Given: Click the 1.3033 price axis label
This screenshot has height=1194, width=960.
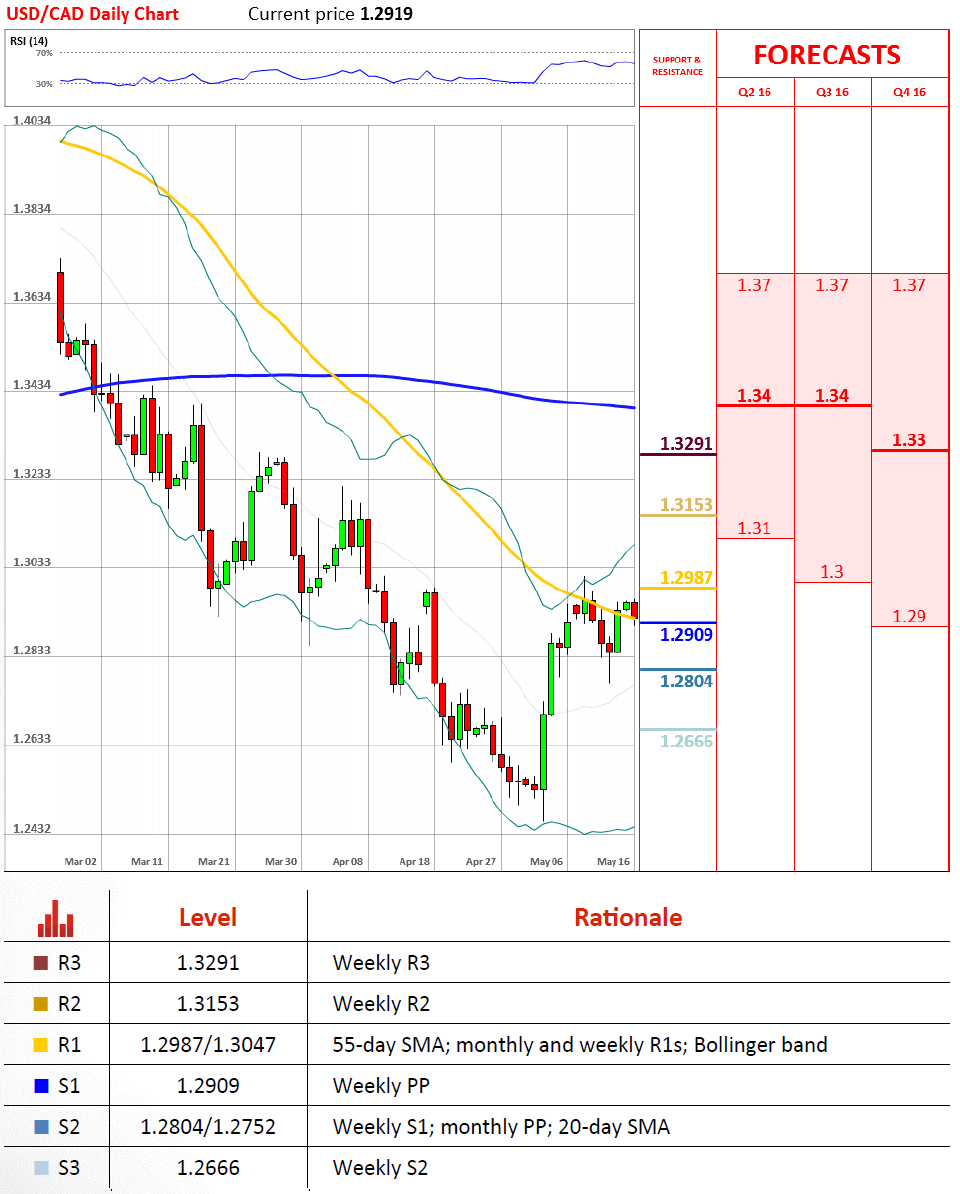Looking at the screenshot, I should (32, 562).
